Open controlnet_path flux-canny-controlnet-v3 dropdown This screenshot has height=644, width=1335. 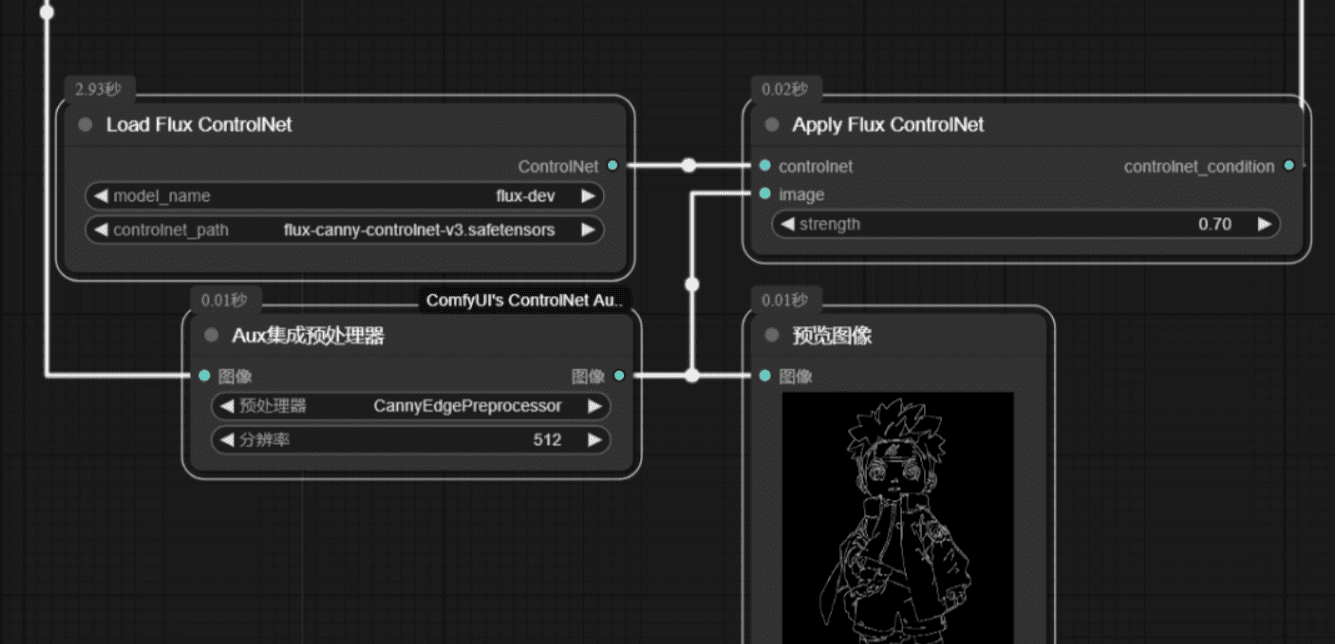click(x=345, y=230)
